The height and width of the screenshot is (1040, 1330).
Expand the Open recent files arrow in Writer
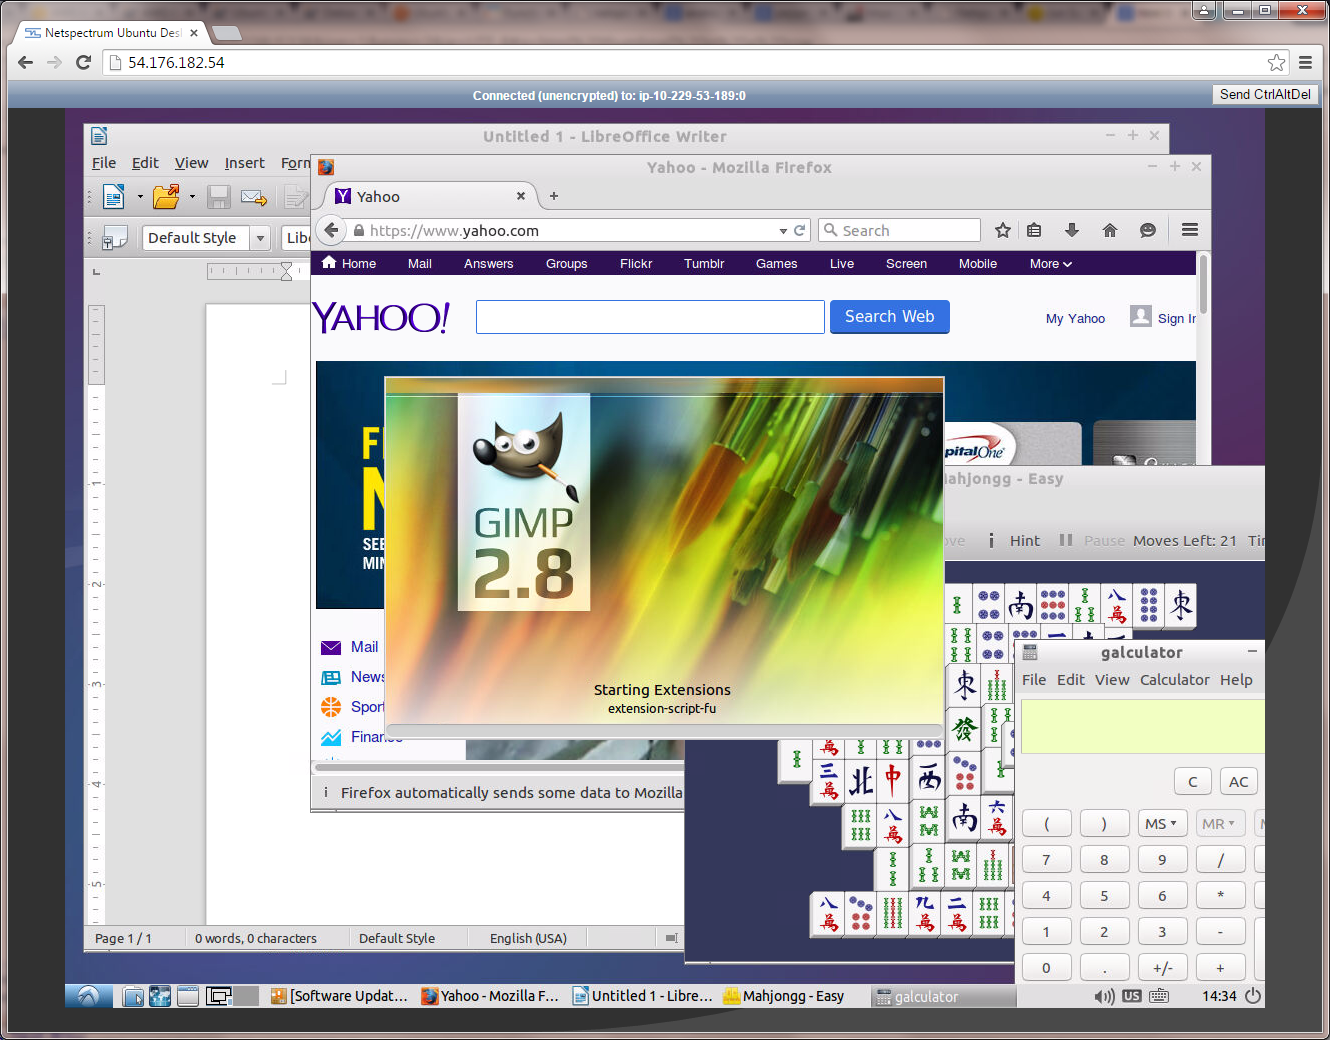click(193, 197)
